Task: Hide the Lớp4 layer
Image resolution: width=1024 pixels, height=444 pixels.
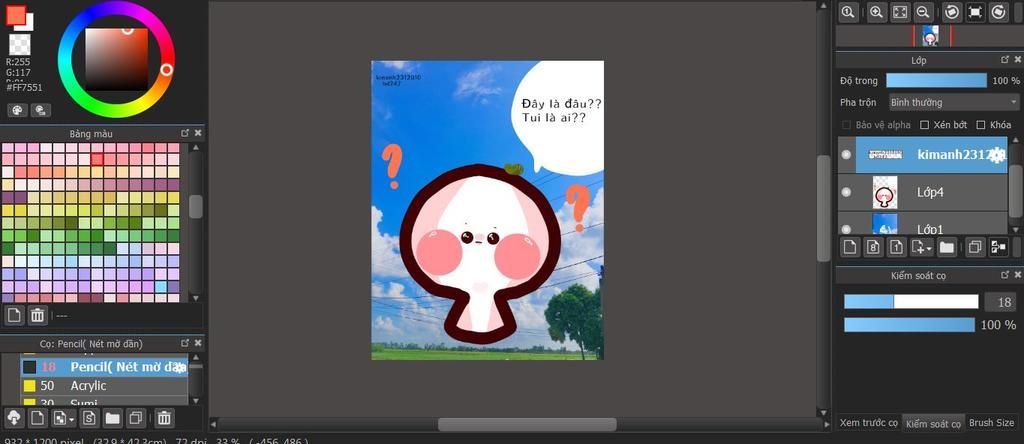Action: click(846, 192)
